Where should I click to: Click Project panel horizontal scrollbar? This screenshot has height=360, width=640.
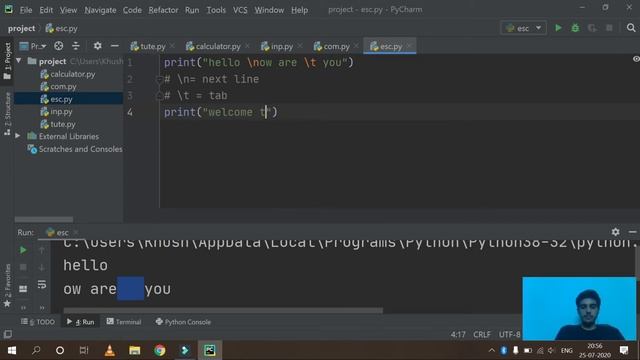pos(44,220)
